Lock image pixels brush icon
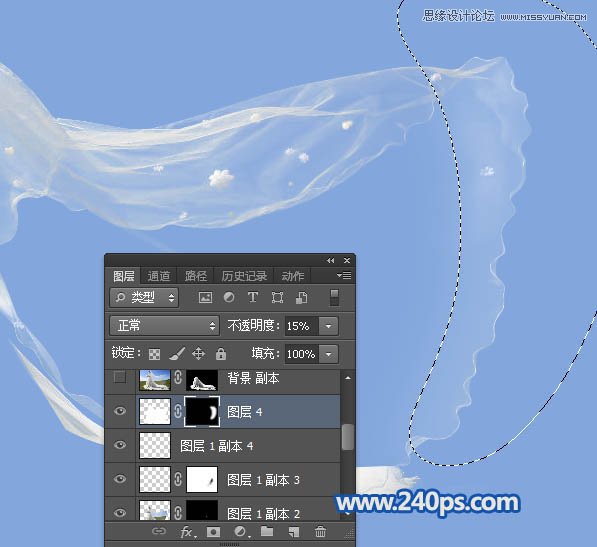 [177, 354]
